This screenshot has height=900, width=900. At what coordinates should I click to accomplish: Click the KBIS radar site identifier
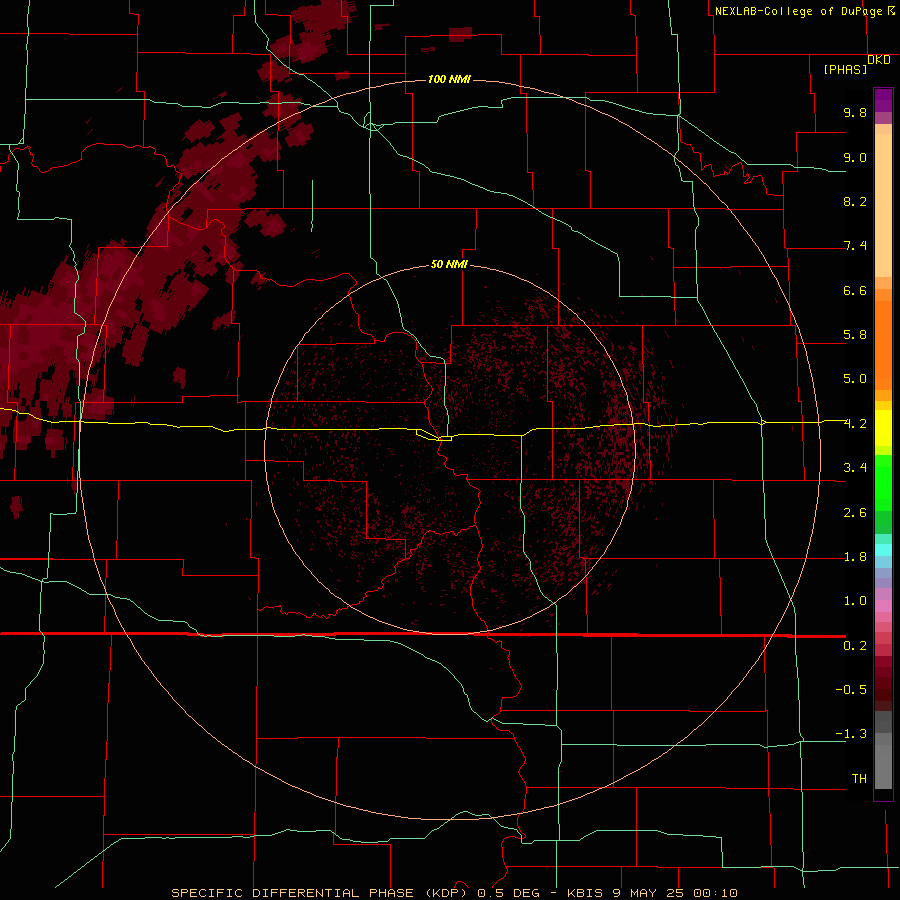tap(585, 893)
